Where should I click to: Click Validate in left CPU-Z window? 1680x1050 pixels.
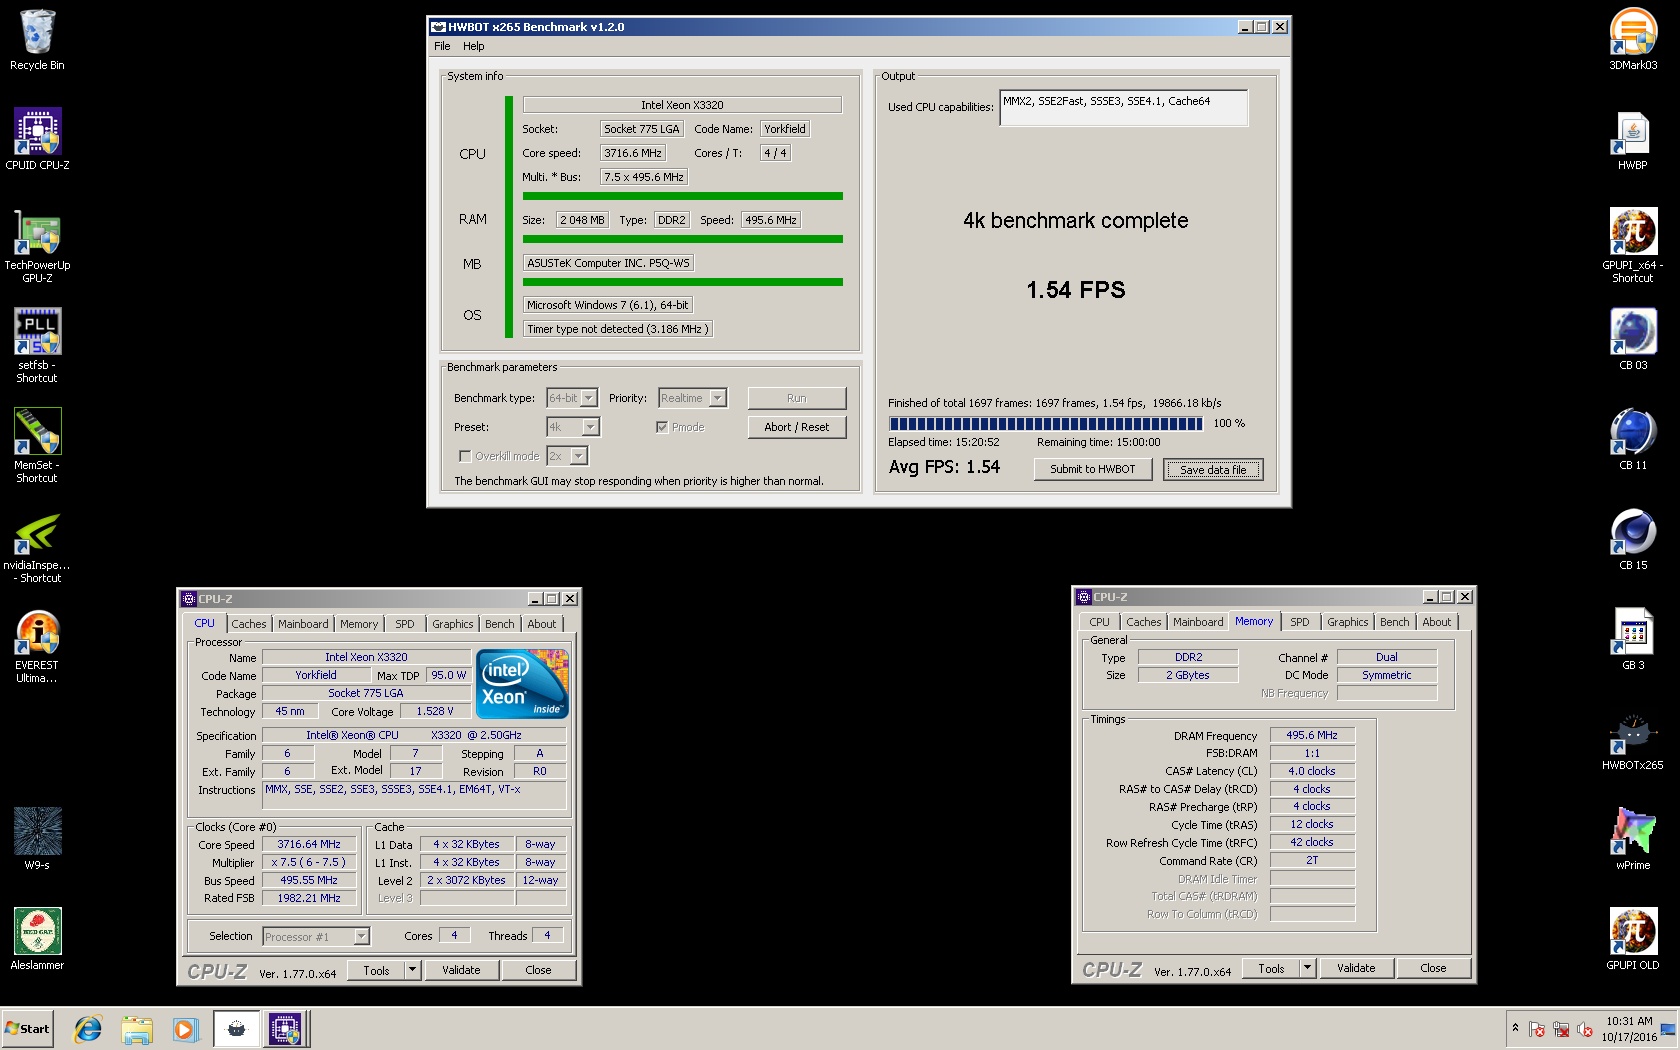(461, 970)
